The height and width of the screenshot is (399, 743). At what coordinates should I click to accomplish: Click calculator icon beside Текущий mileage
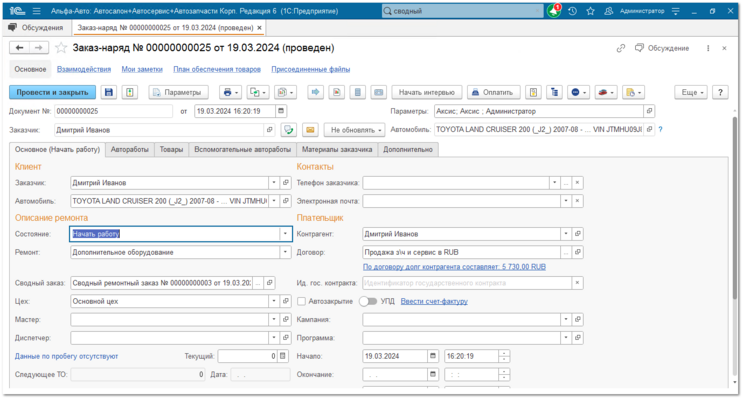click(x=283, y=356)
